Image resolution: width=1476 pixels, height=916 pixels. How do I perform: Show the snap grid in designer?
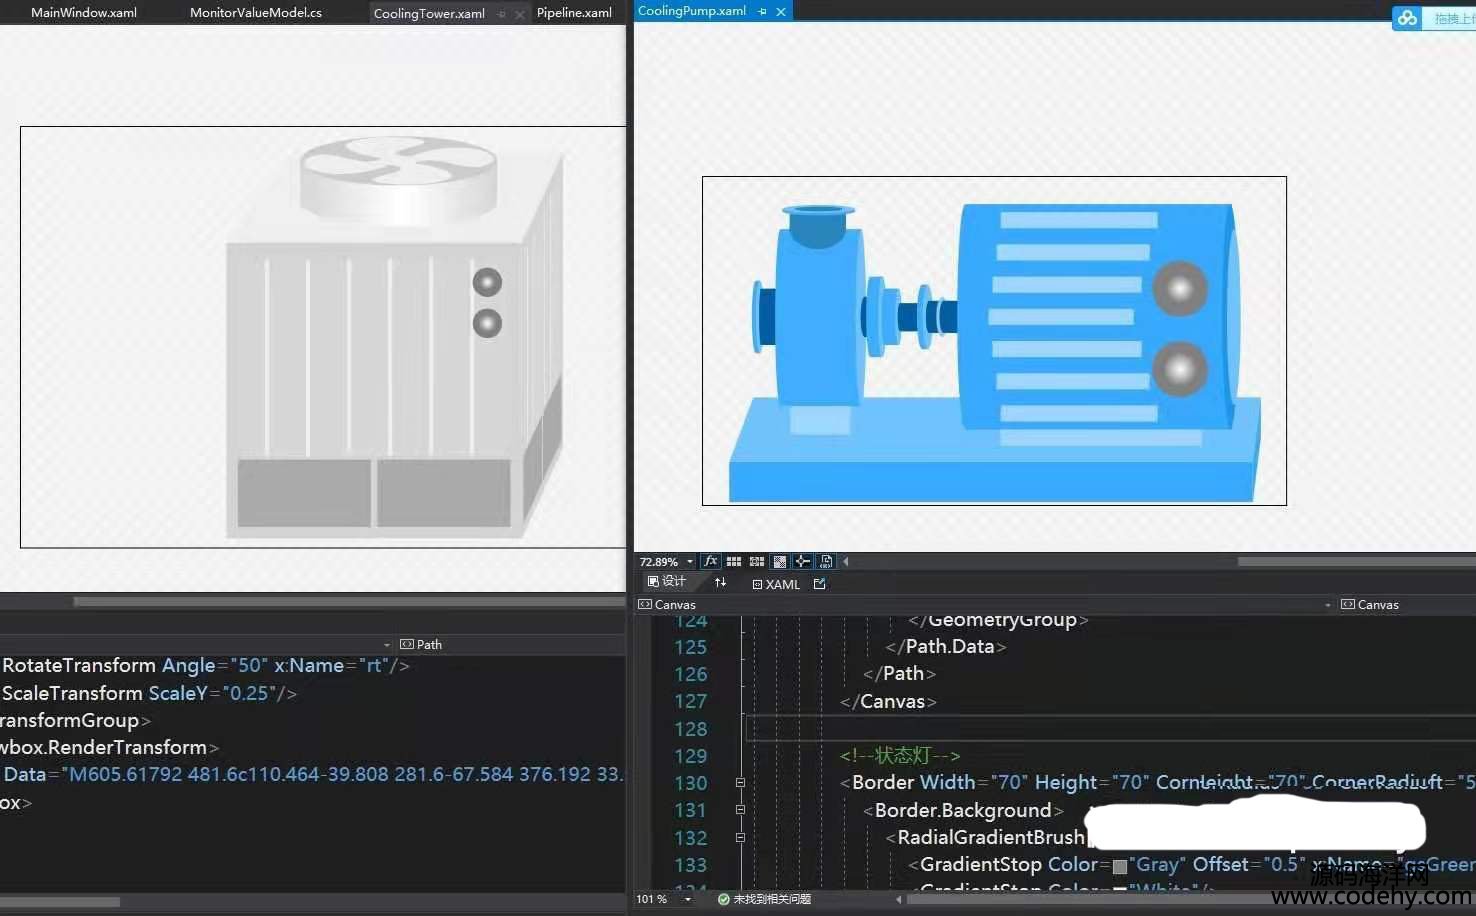(734, 562)
